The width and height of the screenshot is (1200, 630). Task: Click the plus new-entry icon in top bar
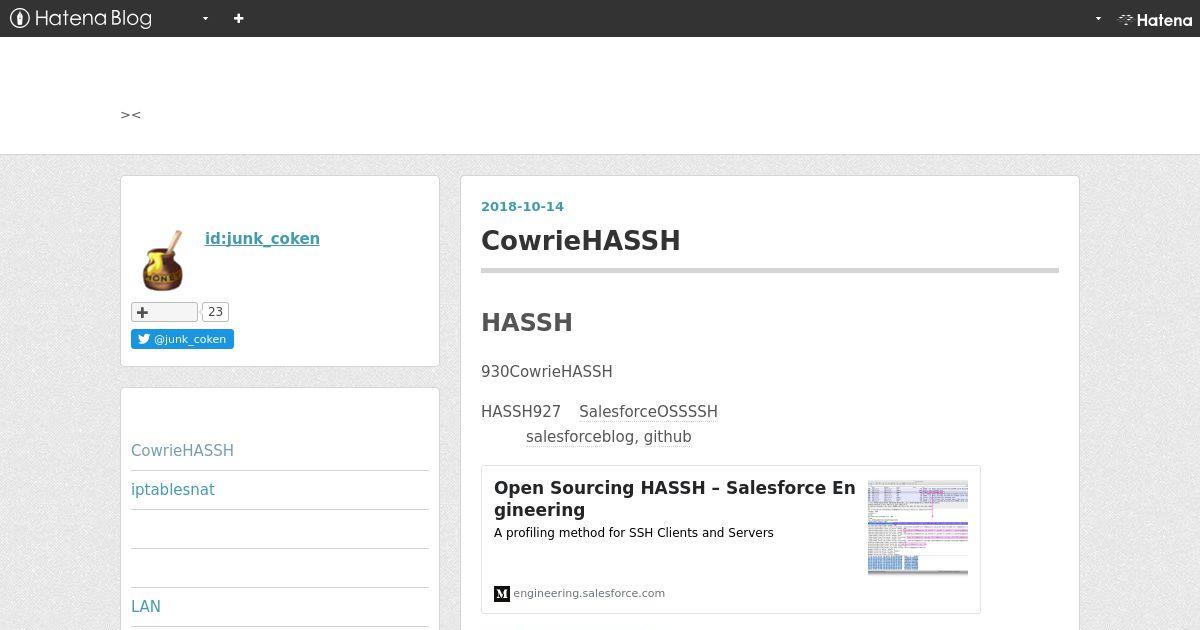(x=238, y=18)
